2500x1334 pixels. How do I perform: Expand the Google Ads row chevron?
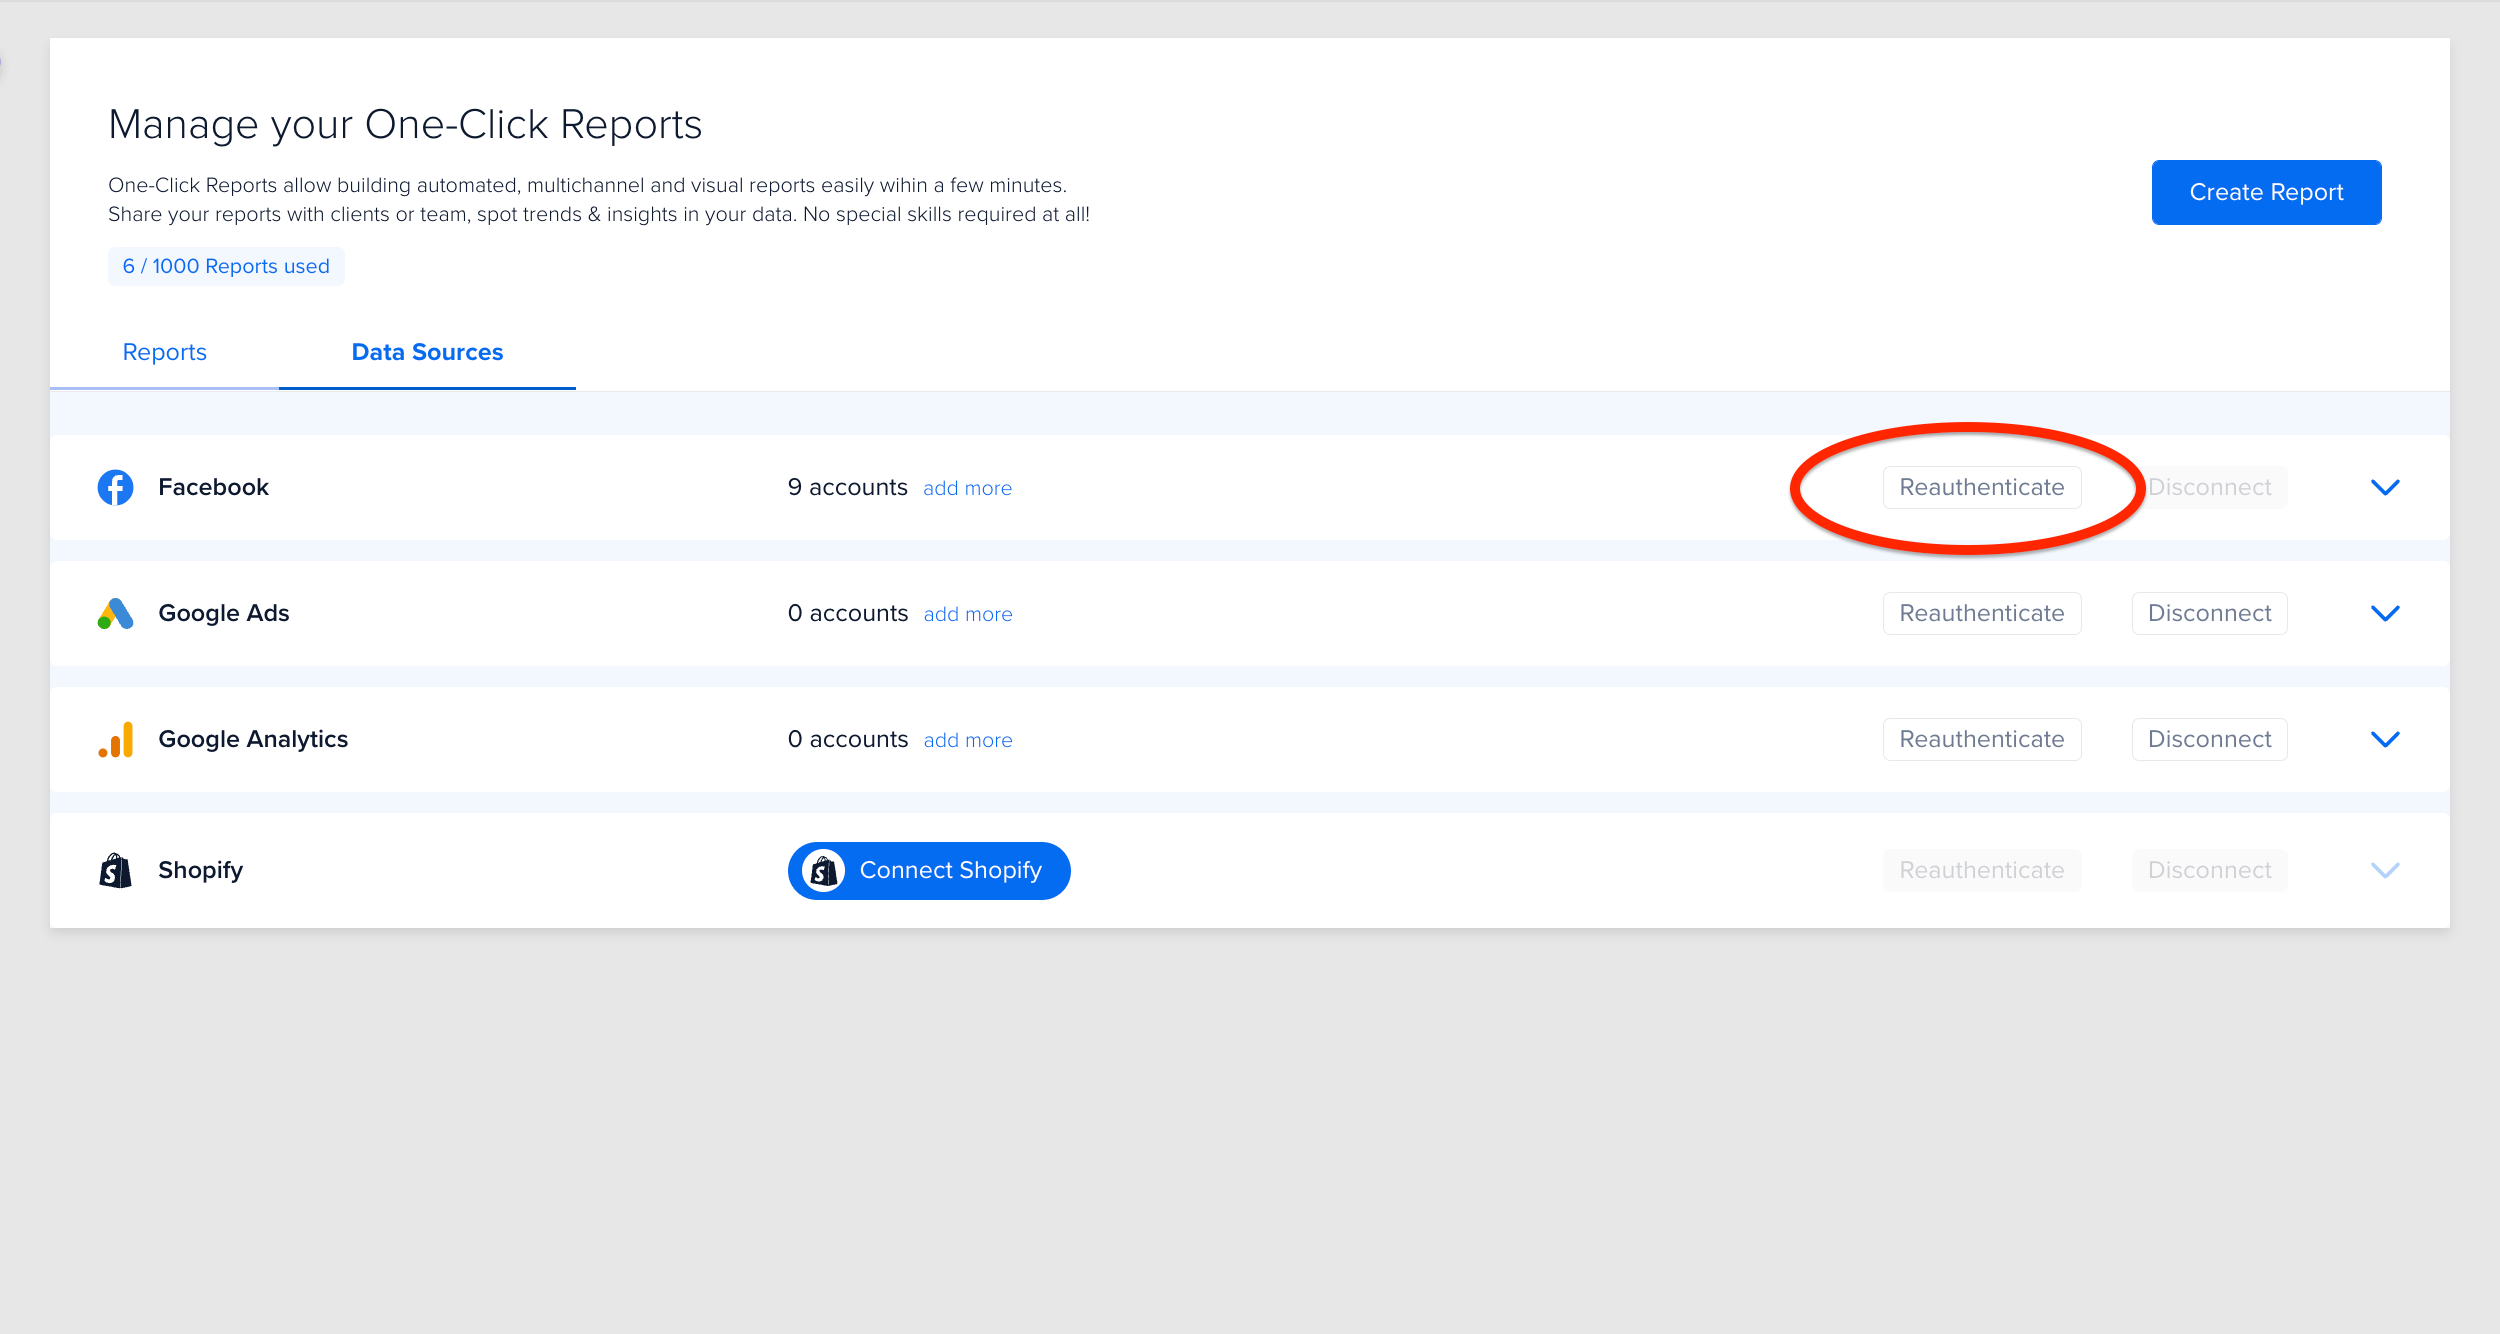point(2385,613)
